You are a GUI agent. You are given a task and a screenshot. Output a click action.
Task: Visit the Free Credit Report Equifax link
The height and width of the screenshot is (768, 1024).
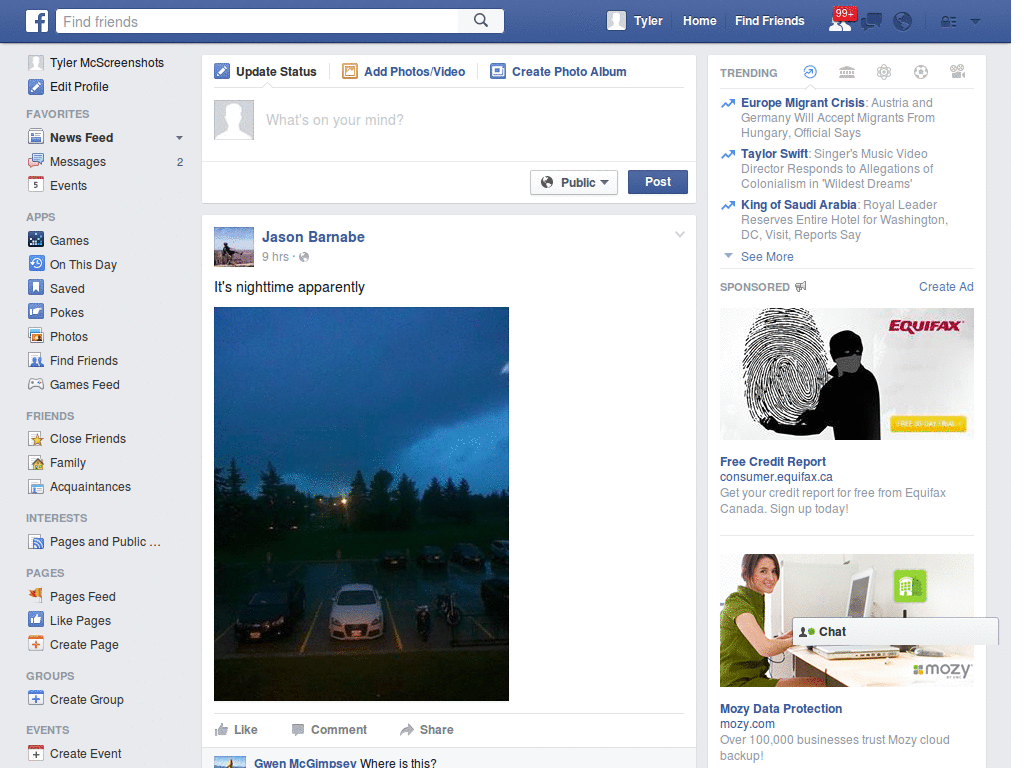(772, 461)
